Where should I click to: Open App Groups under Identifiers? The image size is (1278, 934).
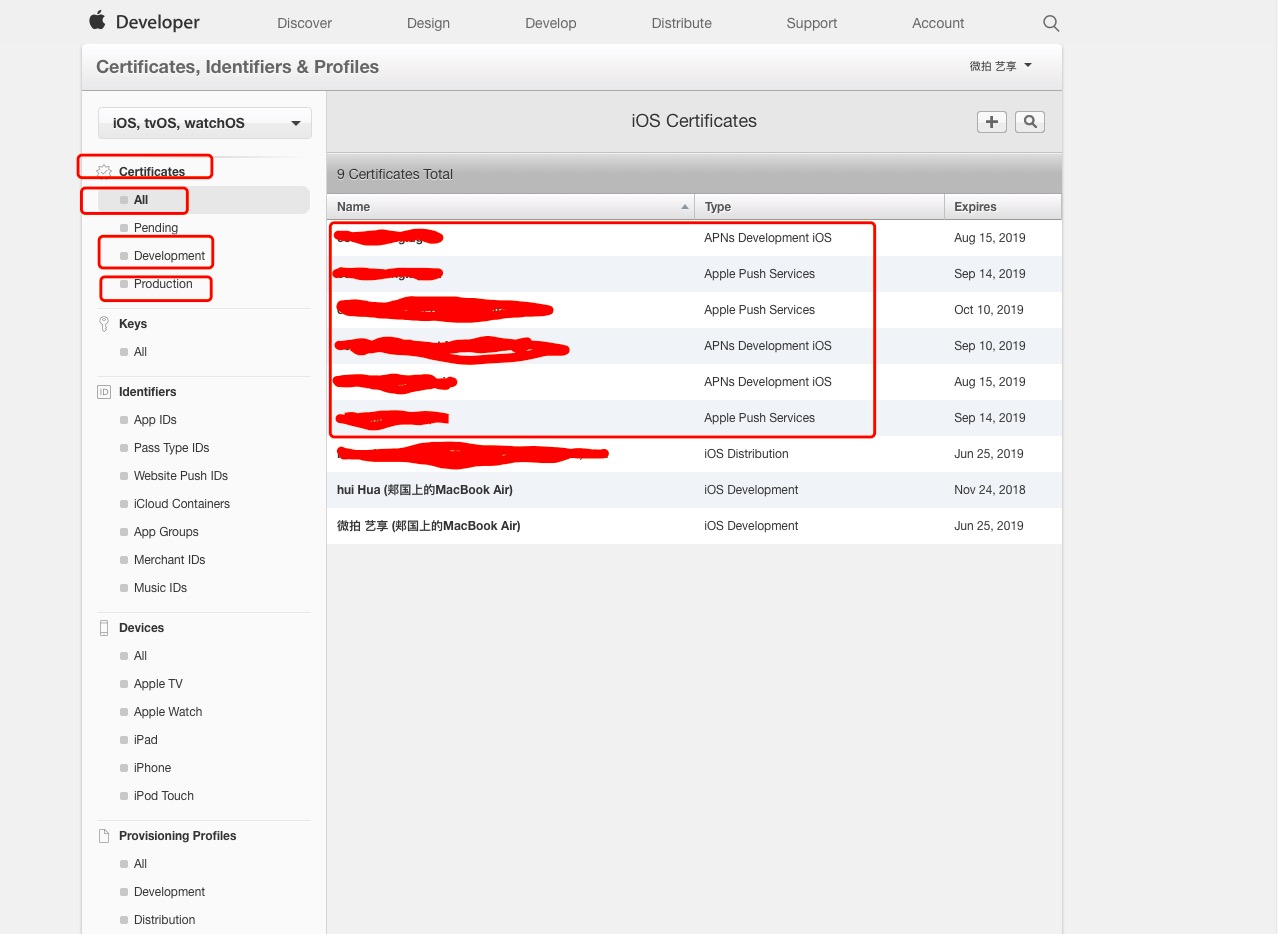click(x=166, y=532)
